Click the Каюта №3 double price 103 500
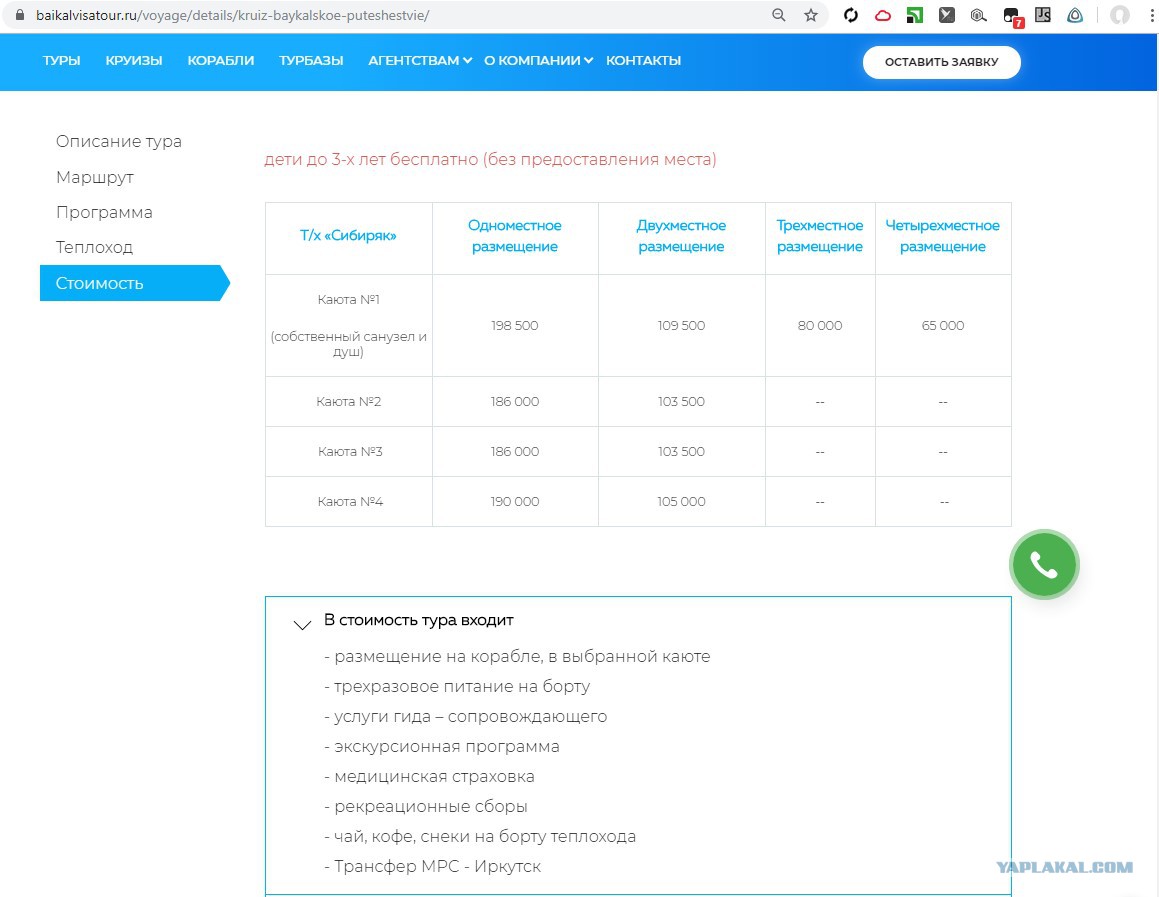Image resolution: width=1159 pixels, height=897 pixels. point(681,451)
